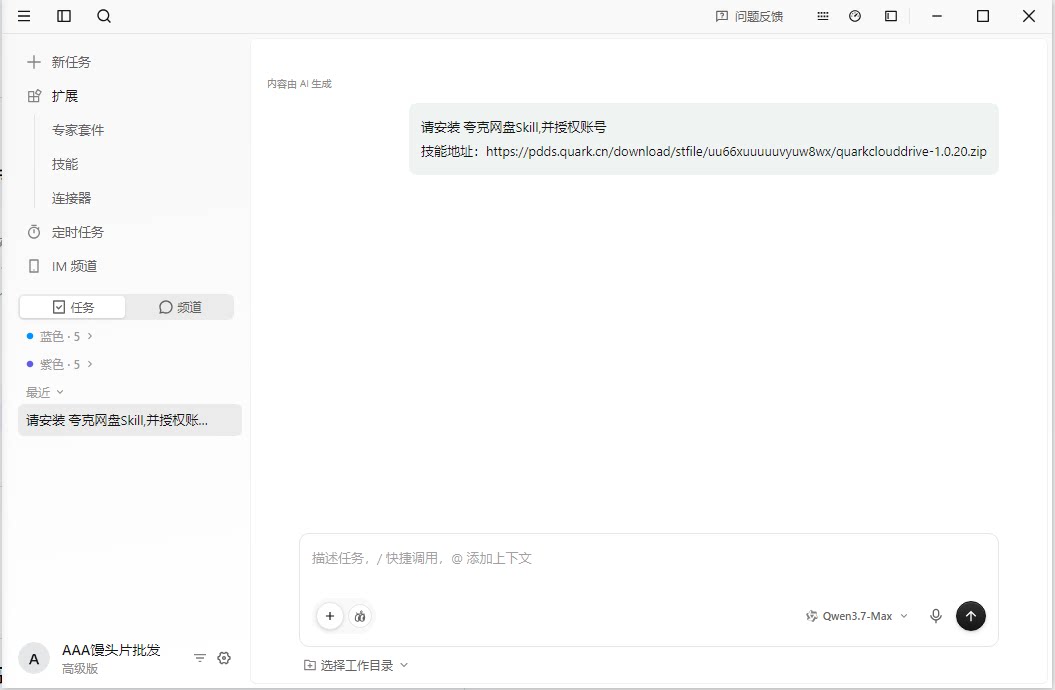This screenshot has width=1055, height=690.
Task: Open account AAA馒头片批发
Action: 111,650
